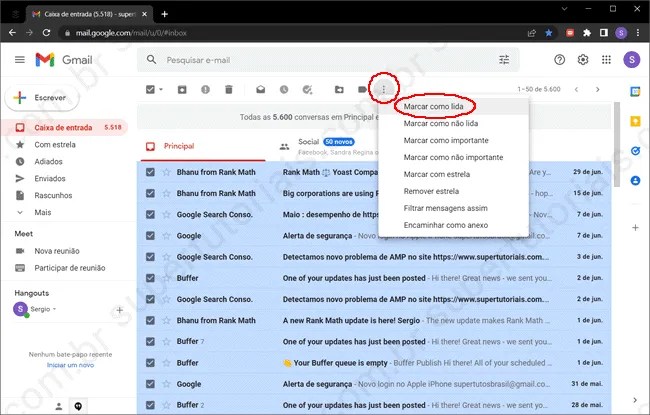This screenshot has width=650, height=415.
Task: Select Remover estrela menu option
Action: point(454,192)
